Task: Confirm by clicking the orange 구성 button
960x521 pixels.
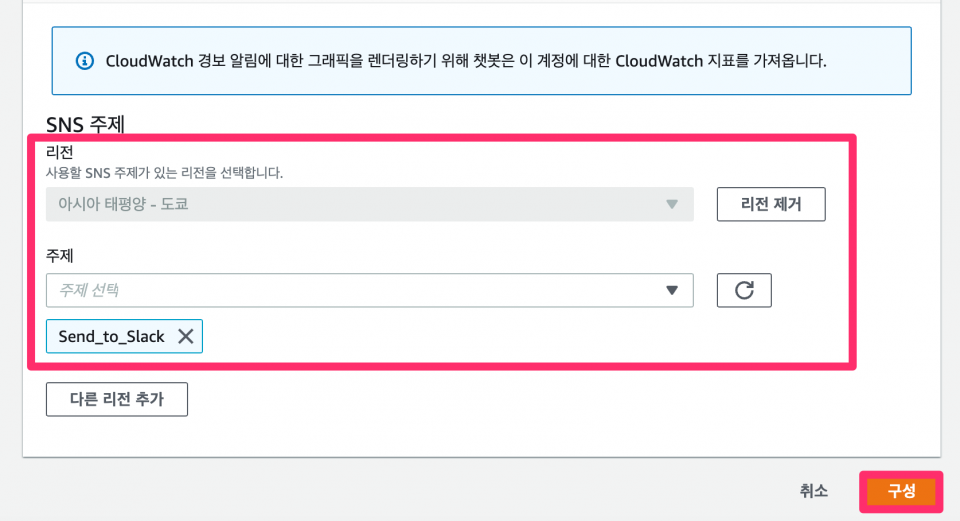Action: (x=901, y=491)
